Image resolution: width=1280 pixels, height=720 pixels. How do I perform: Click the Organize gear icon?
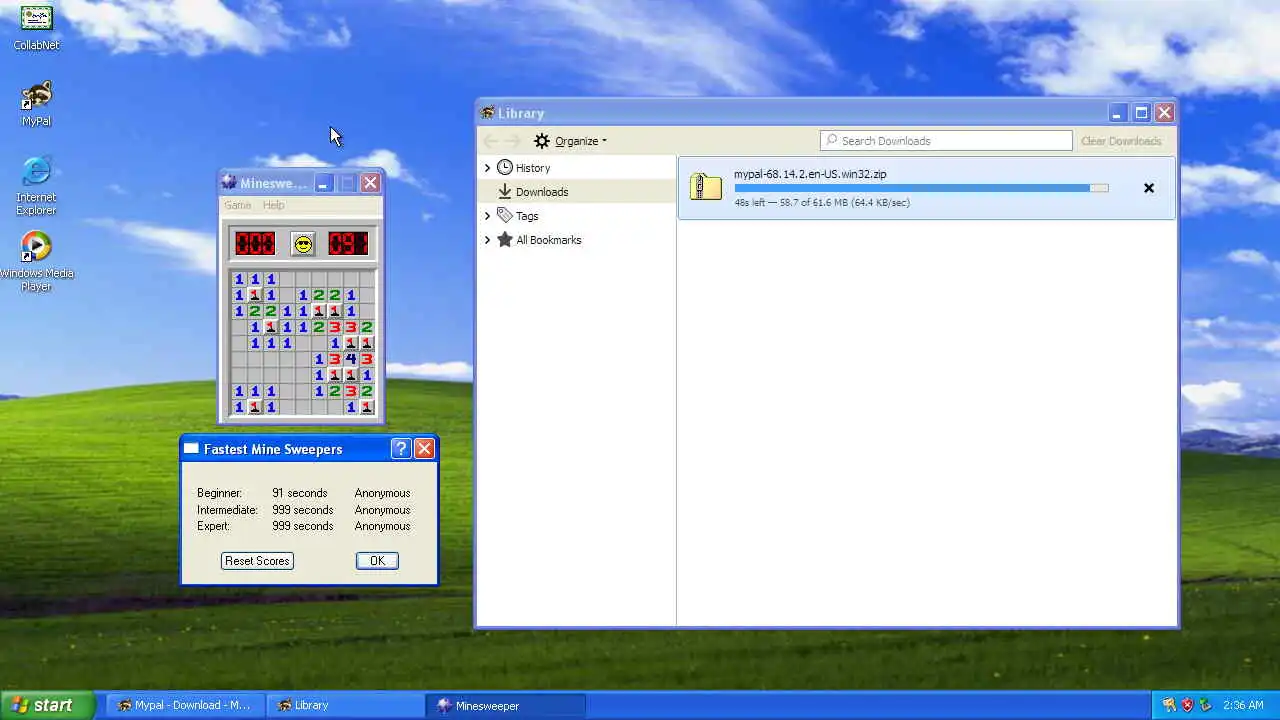tap(542, 141)
